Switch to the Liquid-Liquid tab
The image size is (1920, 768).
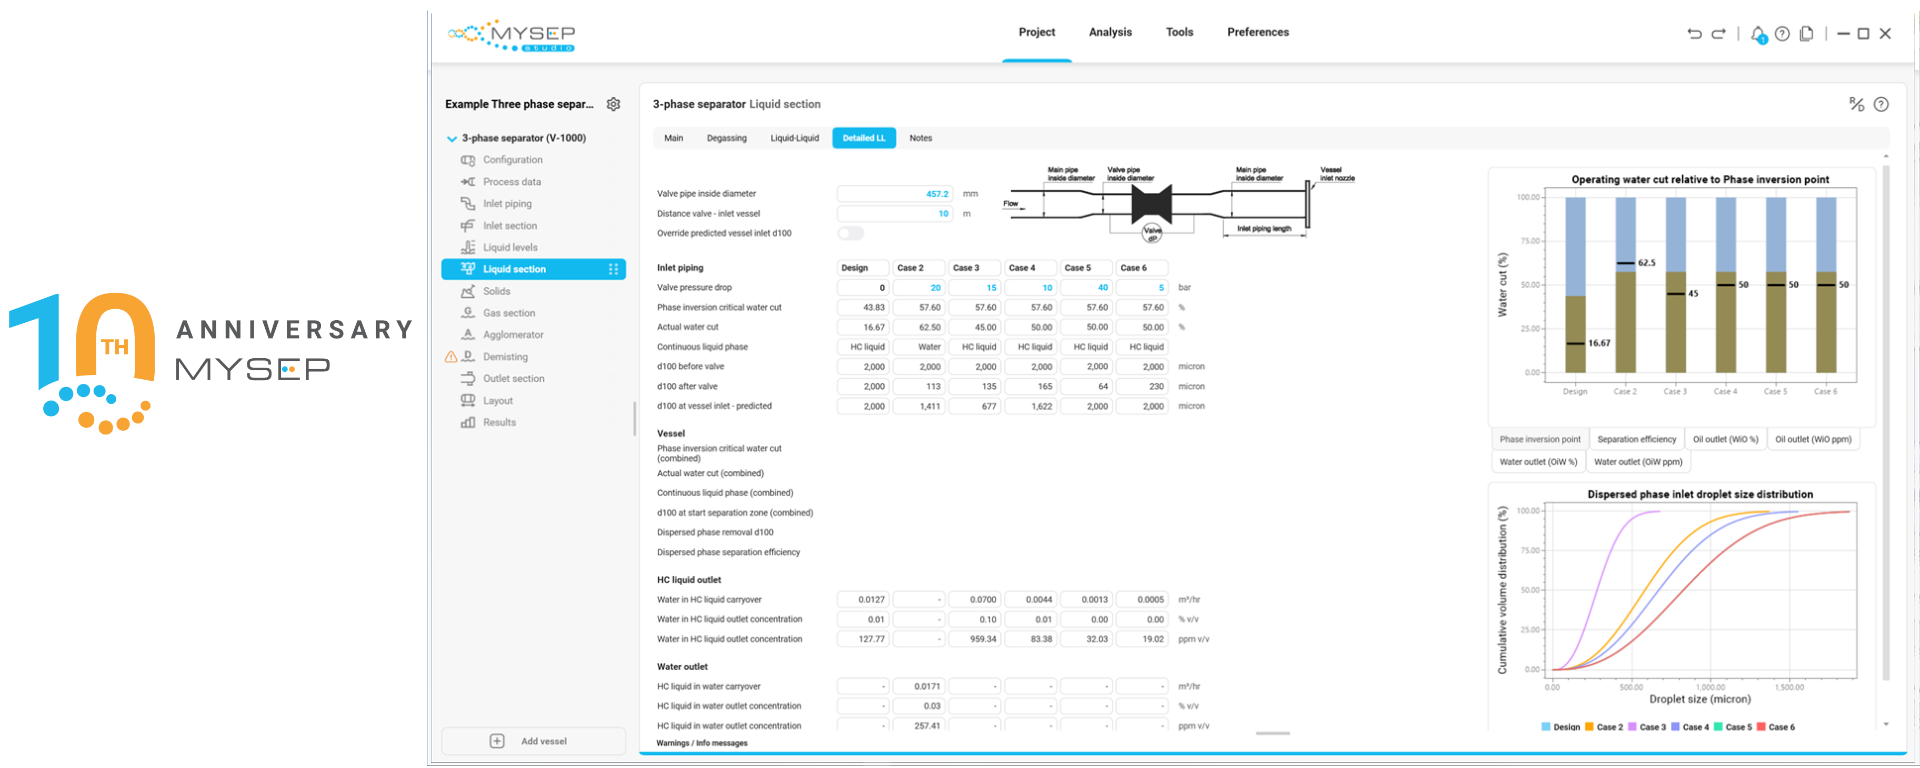click(x=794, y=138)
